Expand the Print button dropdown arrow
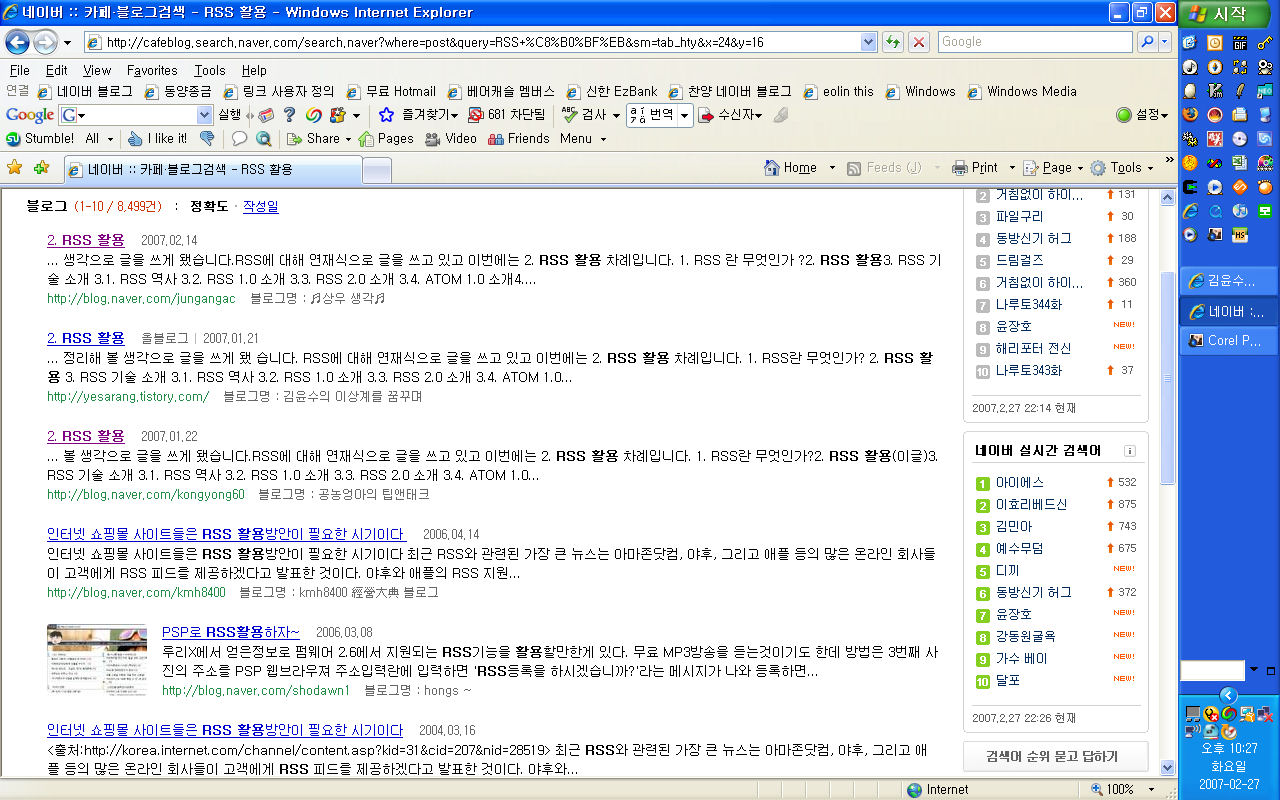This screenshot has width=1280, height=800. pos(1012,168)
